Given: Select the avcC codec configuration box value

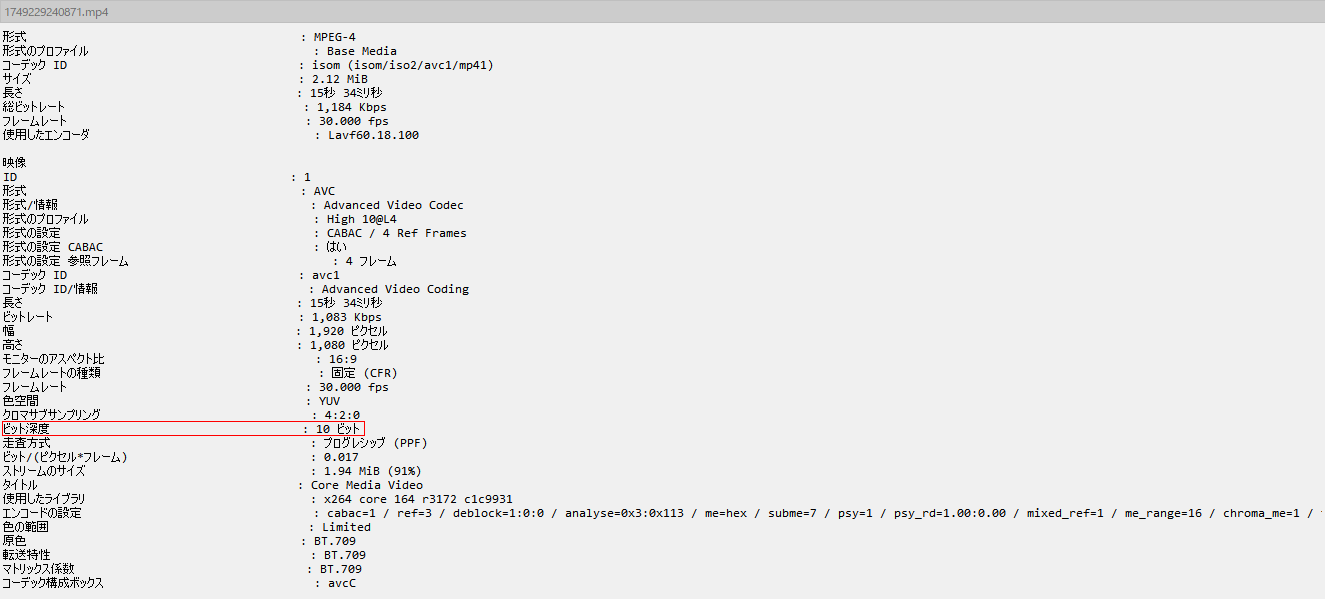Looking at the screenshot, I should click(x=341, y=583).
